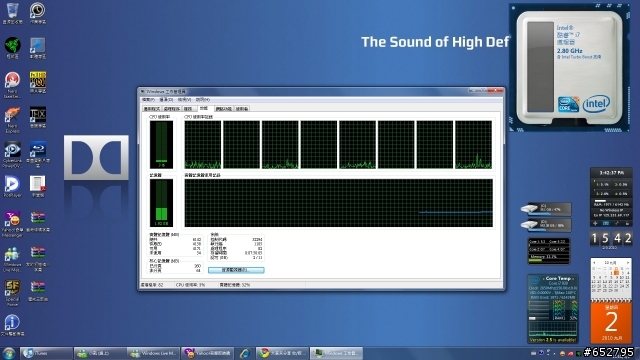The image size is (640, 360).
Task: Switch to Yahoo Messenger taskbar button
Action: 207,353
